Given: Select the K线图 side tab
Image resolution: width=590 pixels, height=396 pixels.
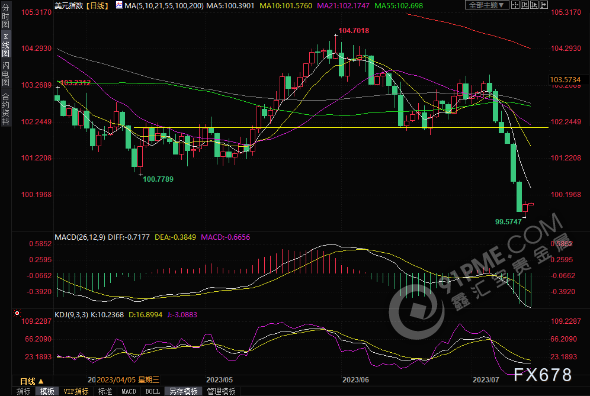Looking at the screenshot, I should 6,44.
